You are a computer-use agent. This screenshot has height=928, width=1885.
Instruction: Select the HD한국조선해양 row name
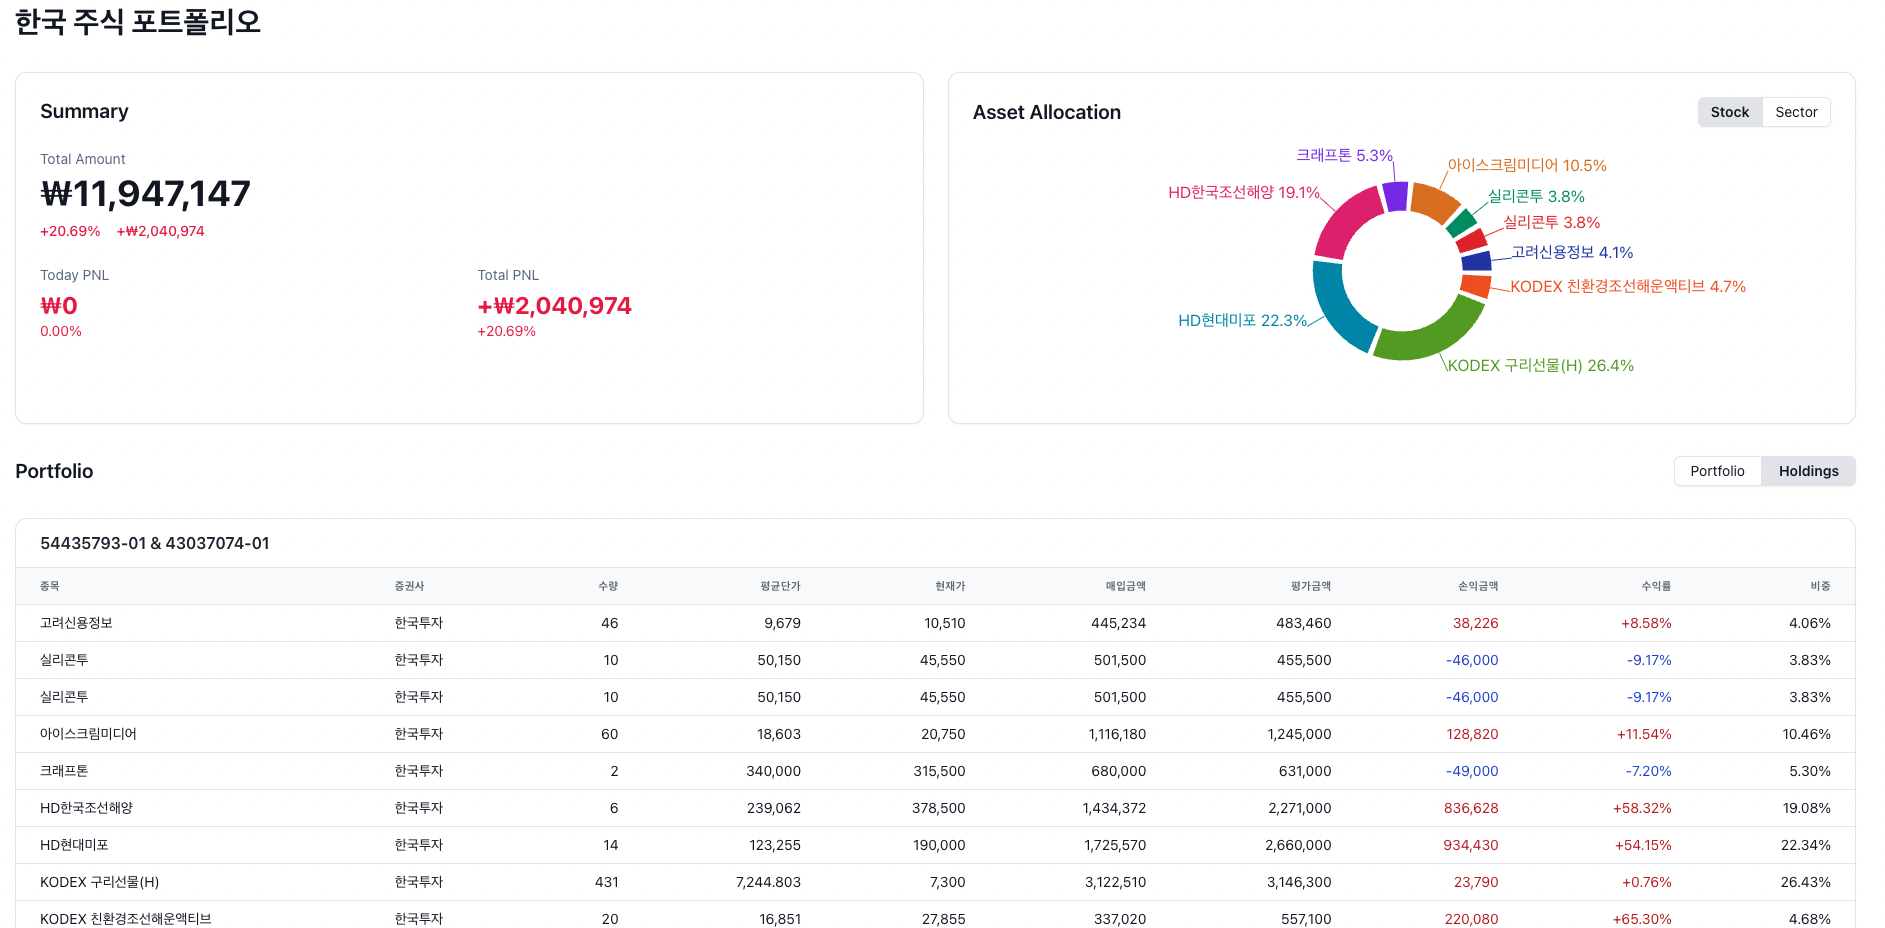86,808
